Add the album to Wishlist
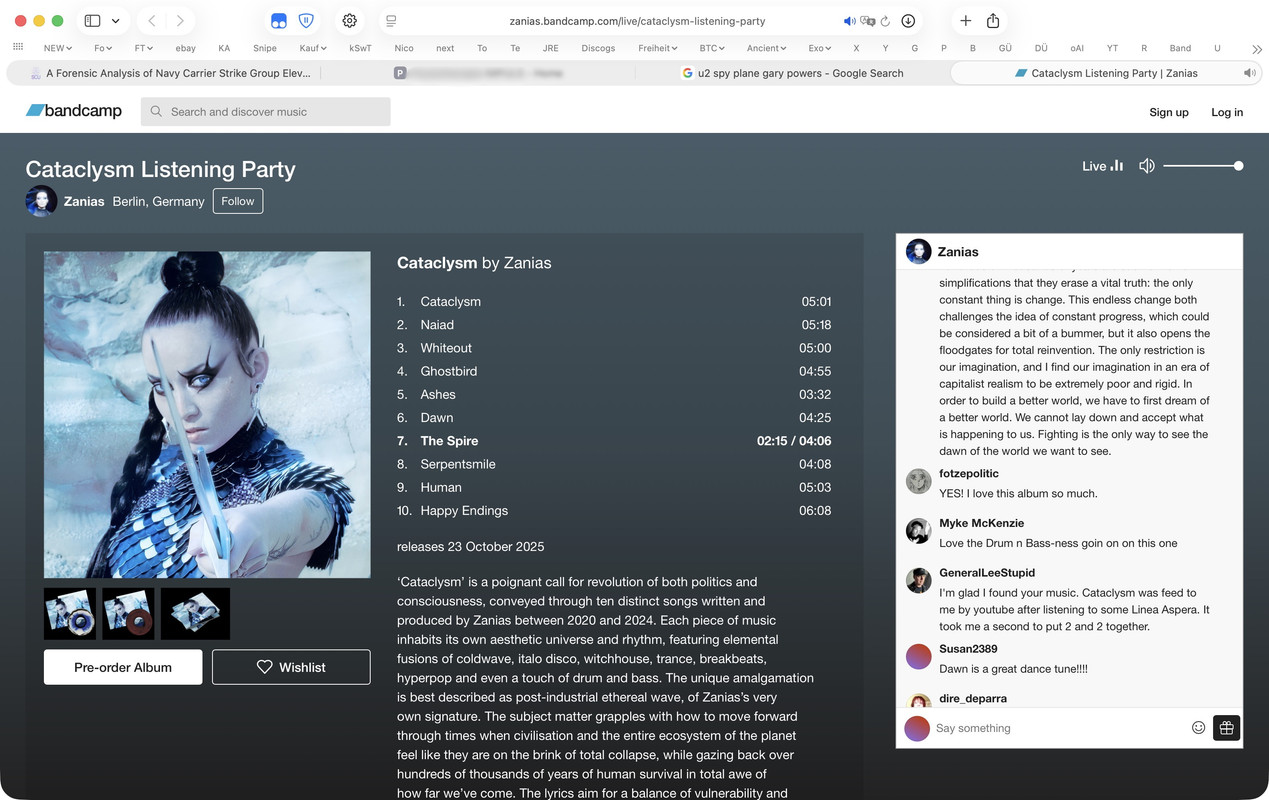This screenshot has width=1269, height=800. pyautogui.click(x=291, y=667)
